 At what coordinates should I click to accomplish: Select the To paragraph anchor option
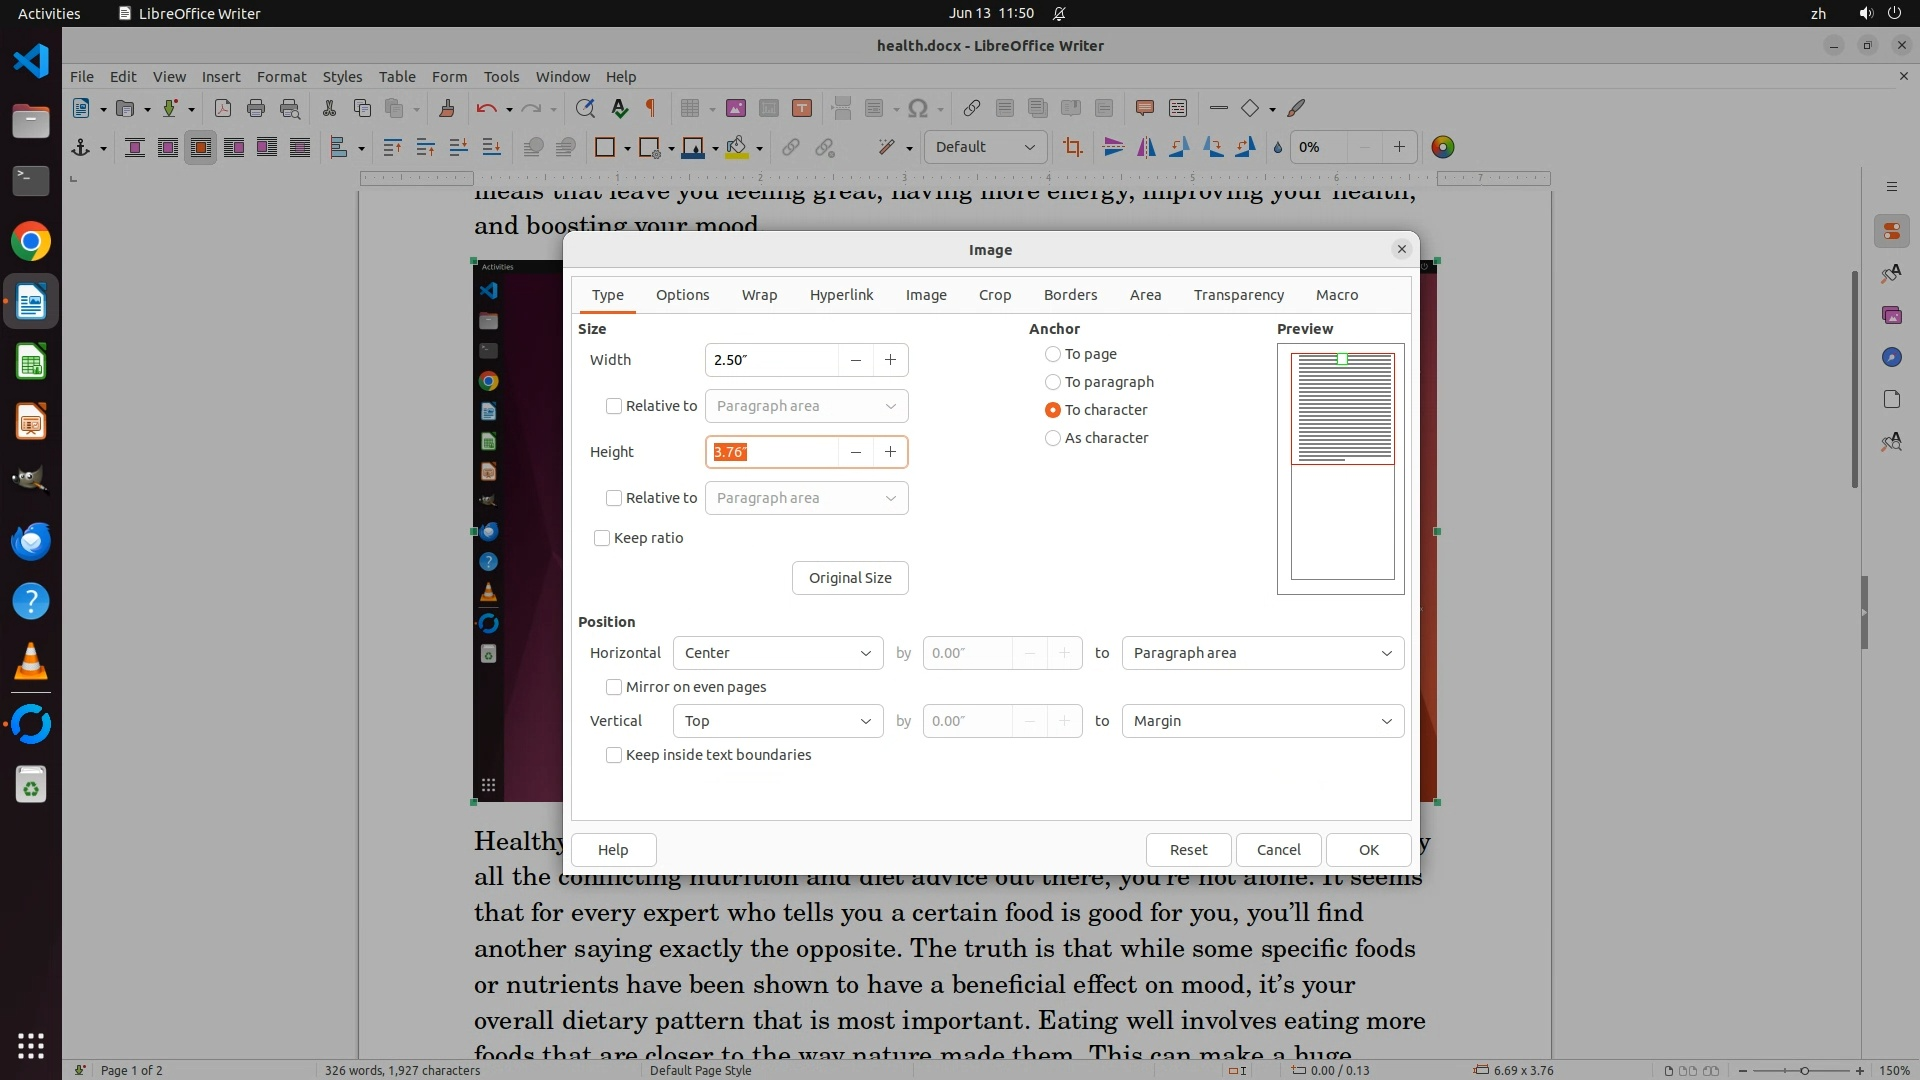[x=1052, y=382]
